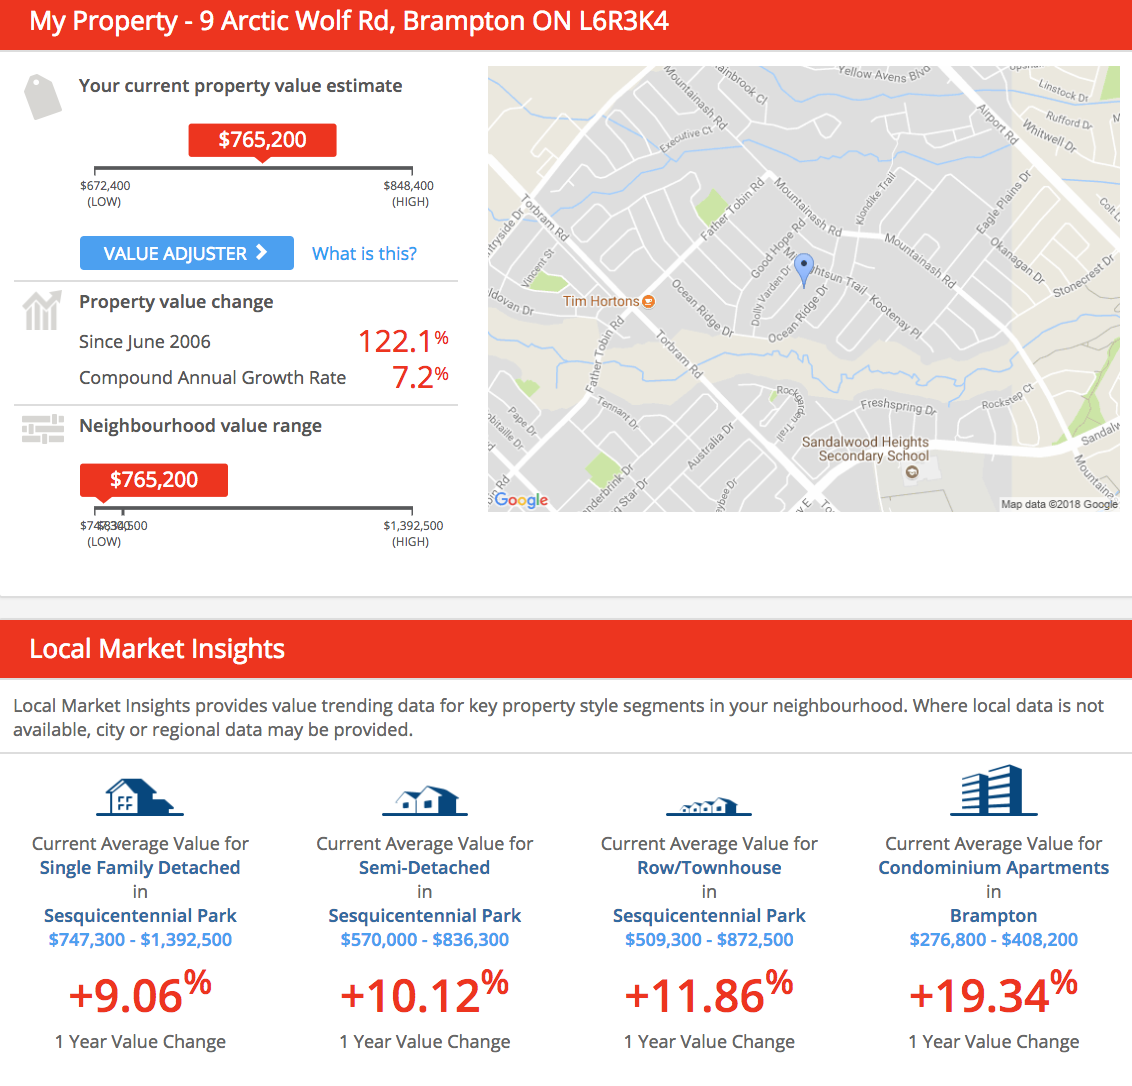Click the 'Sandalwood Heights Secondary School' map label
The image size is (1132, 1086).
point(866,448)
